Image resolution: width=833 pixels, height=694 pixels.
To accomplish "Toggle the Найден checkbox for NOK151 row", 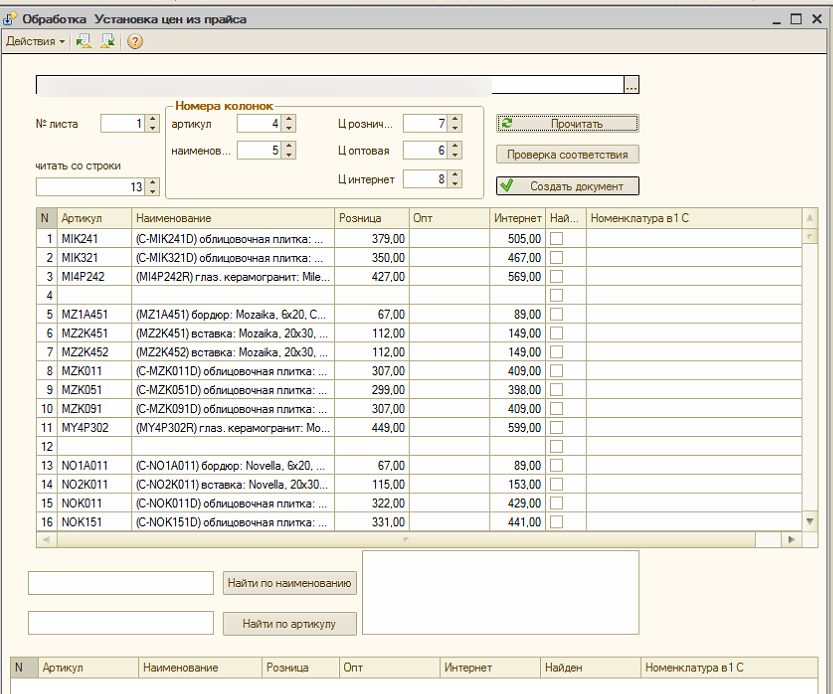I will 557,522.
